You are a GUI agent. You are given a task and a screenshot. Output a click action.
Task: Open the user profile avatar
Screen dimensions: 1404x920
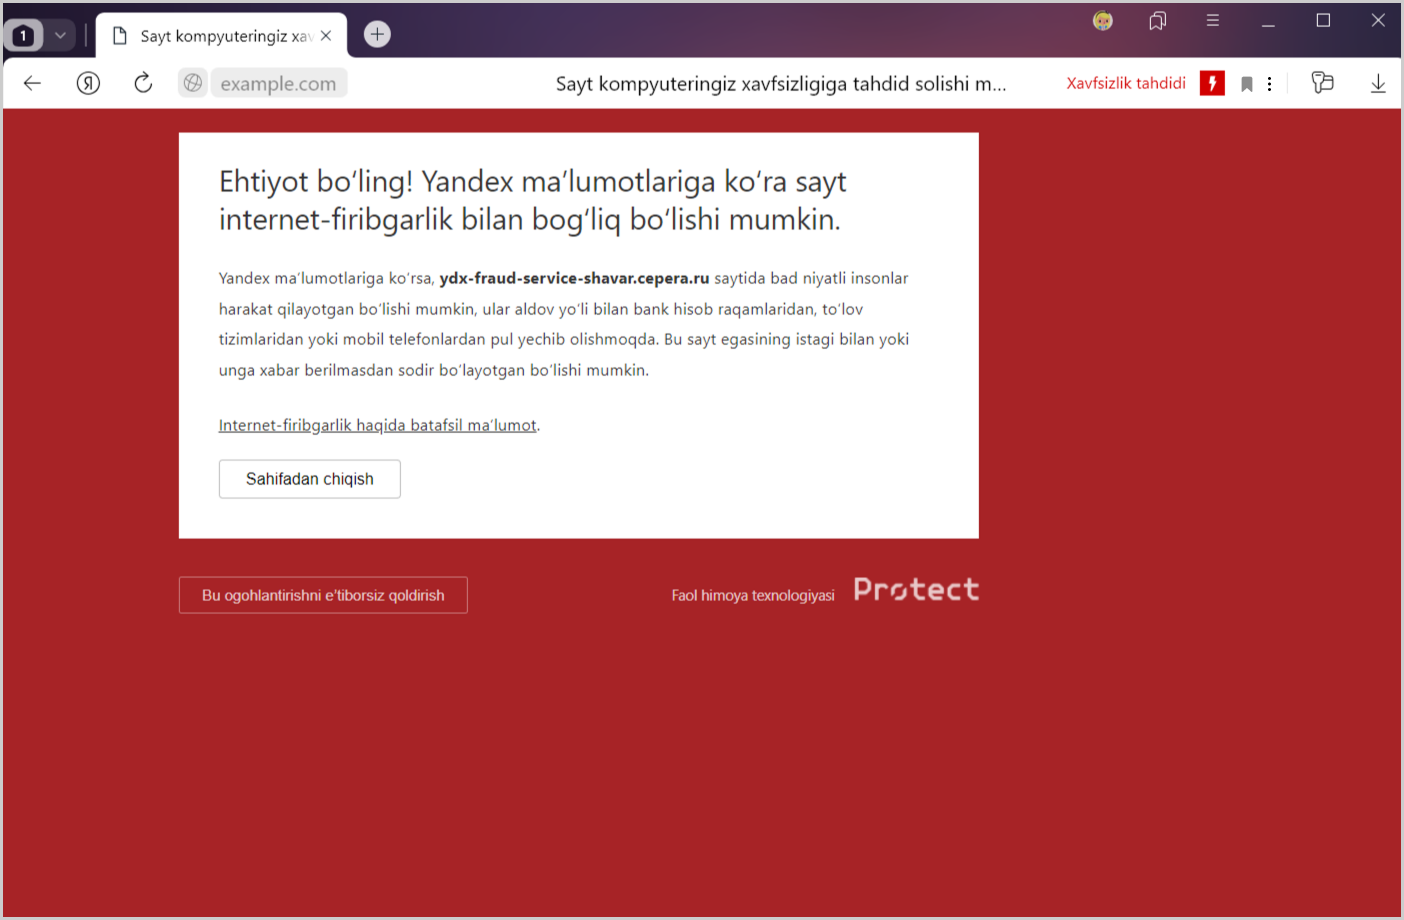tap(1102, 21)
